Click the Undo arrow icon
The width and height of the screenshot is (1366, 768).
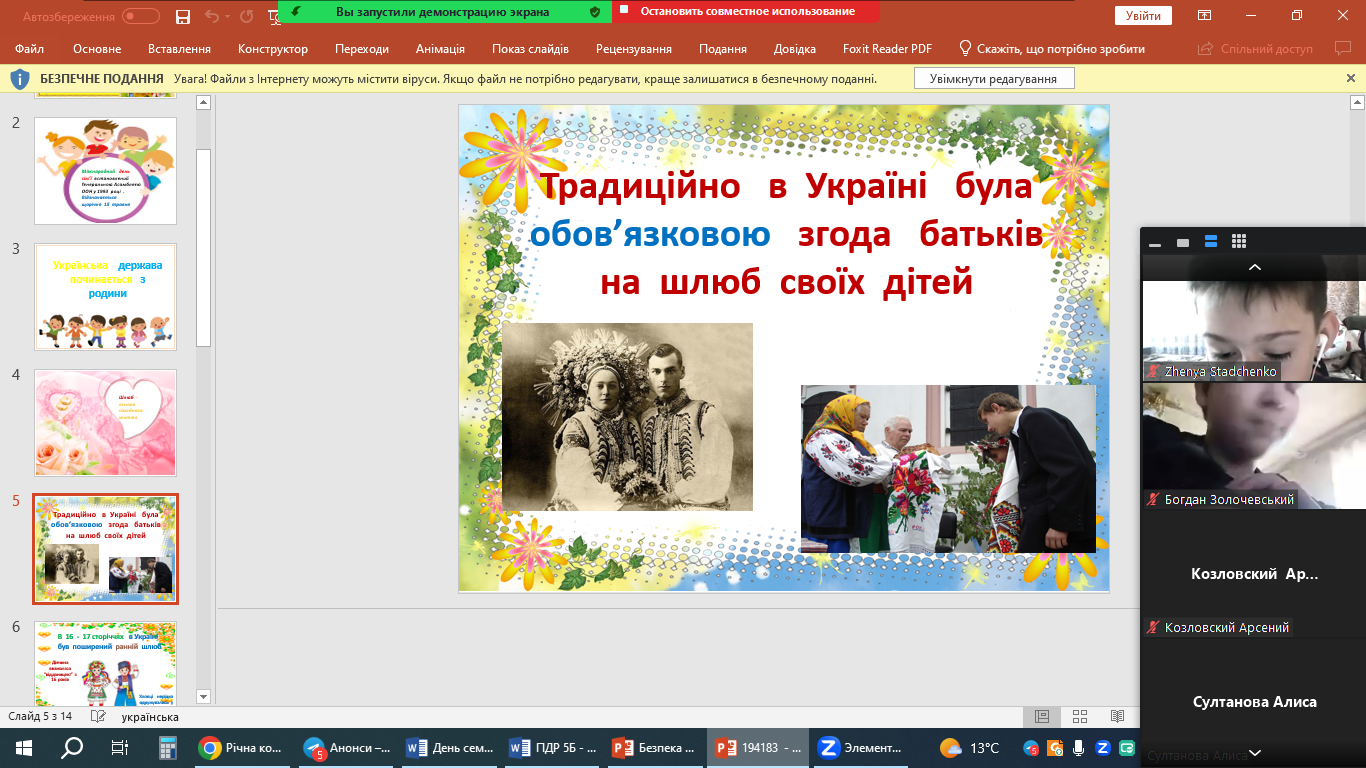coord(211,16)
